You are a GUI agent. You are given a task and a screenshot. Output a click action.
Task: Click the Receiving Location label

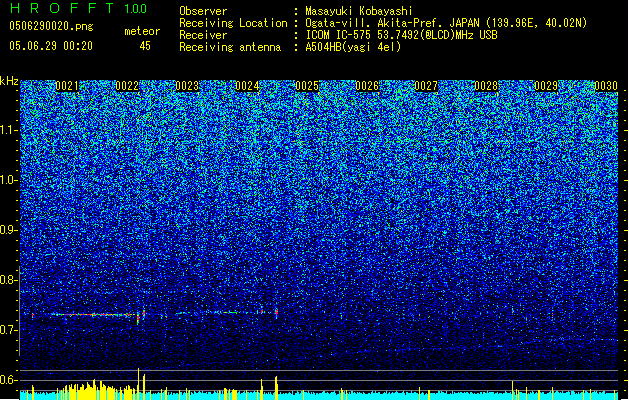[233, 23]
